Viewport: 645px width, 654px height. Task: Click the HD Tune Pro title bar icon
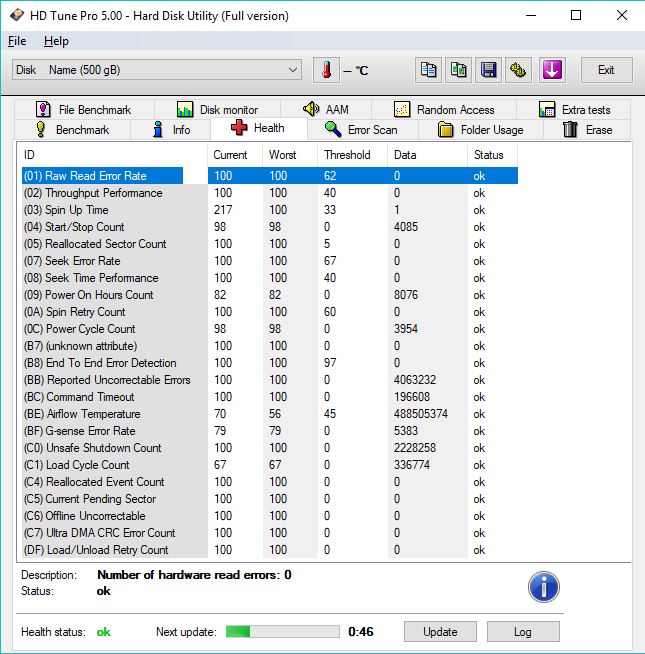pyautogui.click(x=17, y=15)
